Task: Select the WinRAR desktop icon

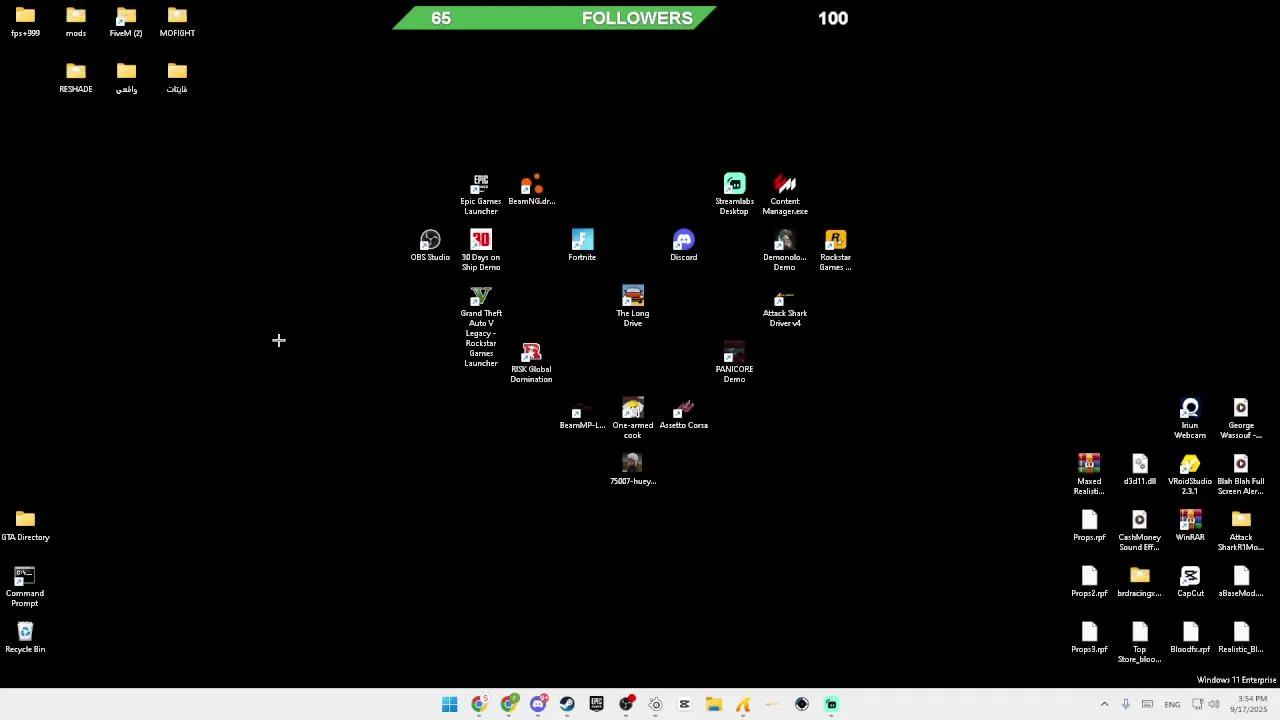Action: click(x=1190, y=526)
